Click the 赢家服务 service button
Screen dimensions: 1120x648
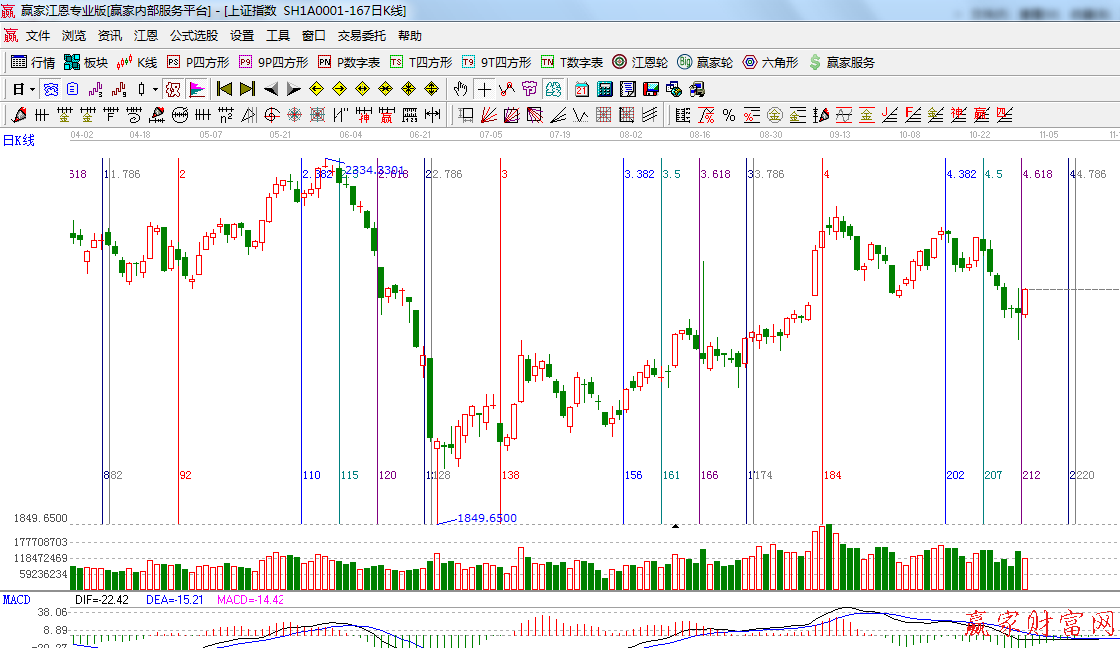(841, 62)
